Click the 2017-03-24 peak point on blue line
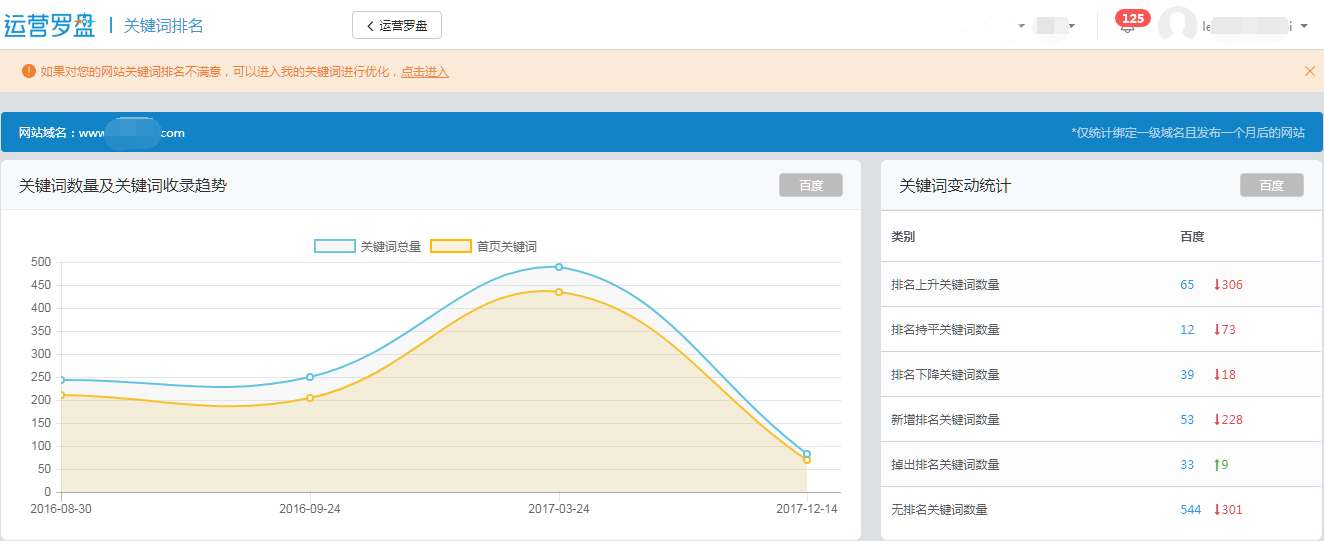 tap(559, 267)
